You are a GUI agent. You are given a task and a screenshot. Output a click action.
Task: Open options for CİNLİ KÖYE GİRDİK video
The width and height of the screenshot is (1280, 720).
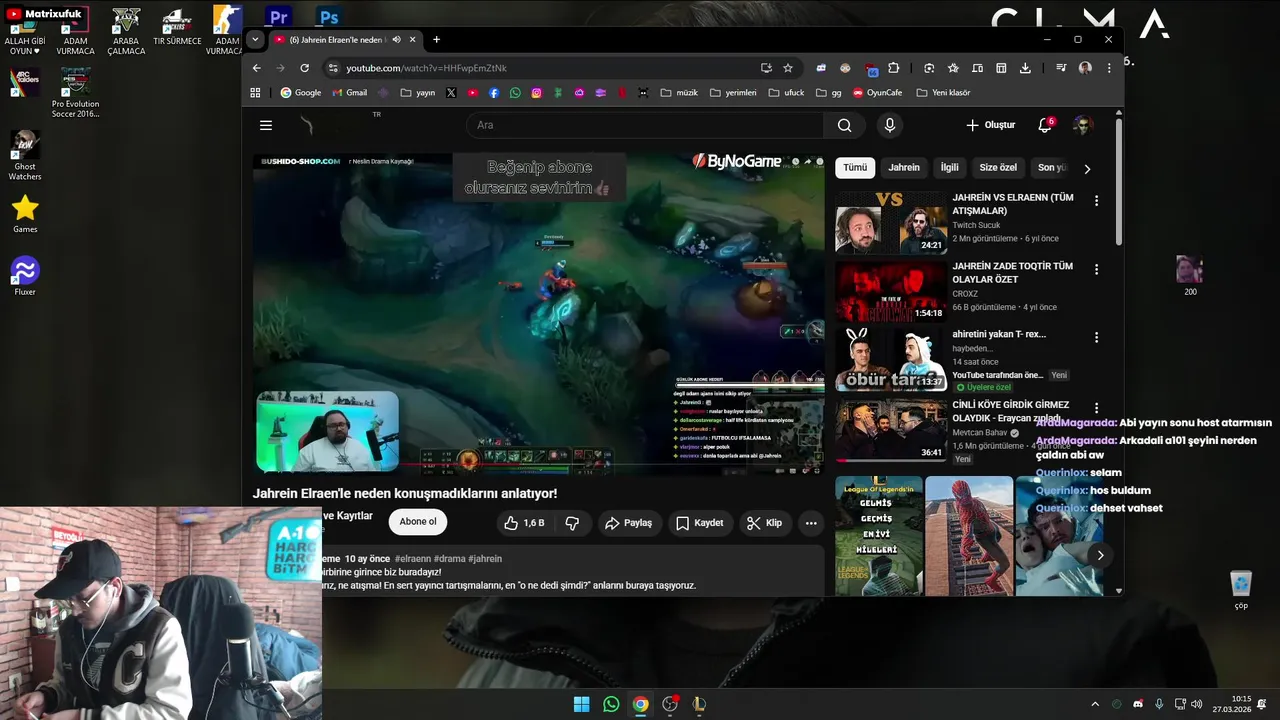(1096, 408)
